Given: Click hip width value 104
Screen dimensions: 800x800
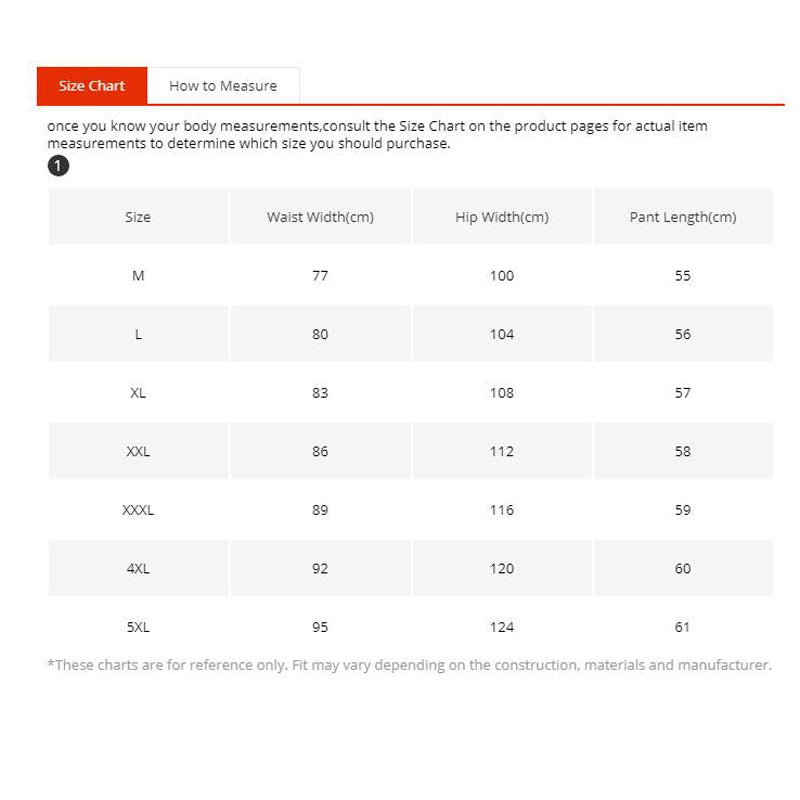Looking at the screenshot, I should 502,334.
